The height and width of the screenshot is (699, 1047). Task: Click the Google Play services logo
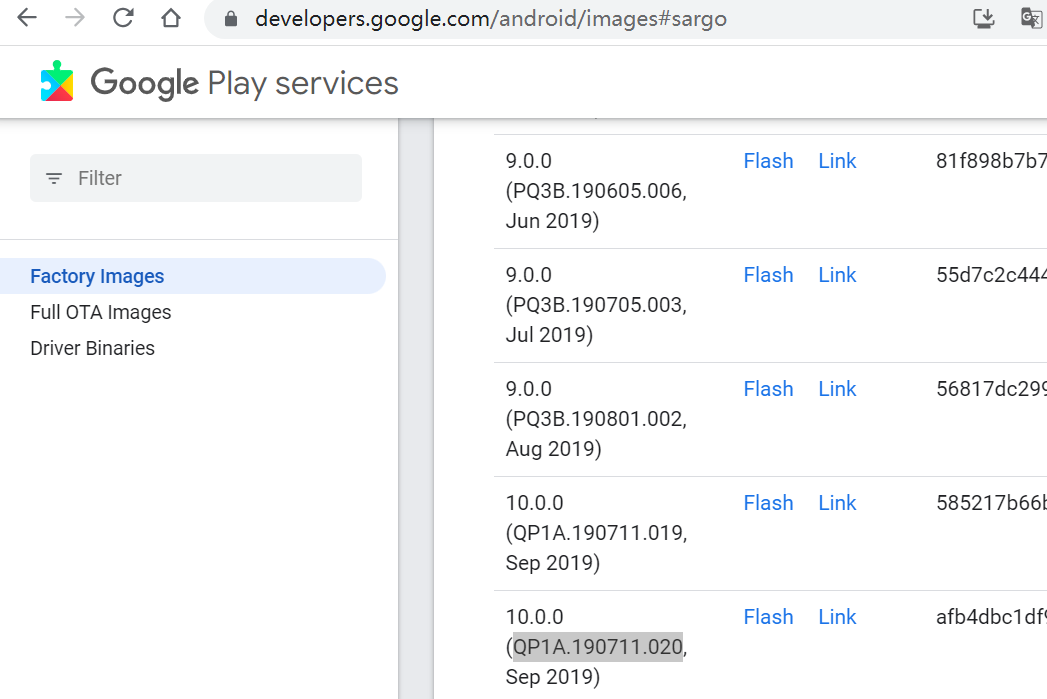(57, 82)
